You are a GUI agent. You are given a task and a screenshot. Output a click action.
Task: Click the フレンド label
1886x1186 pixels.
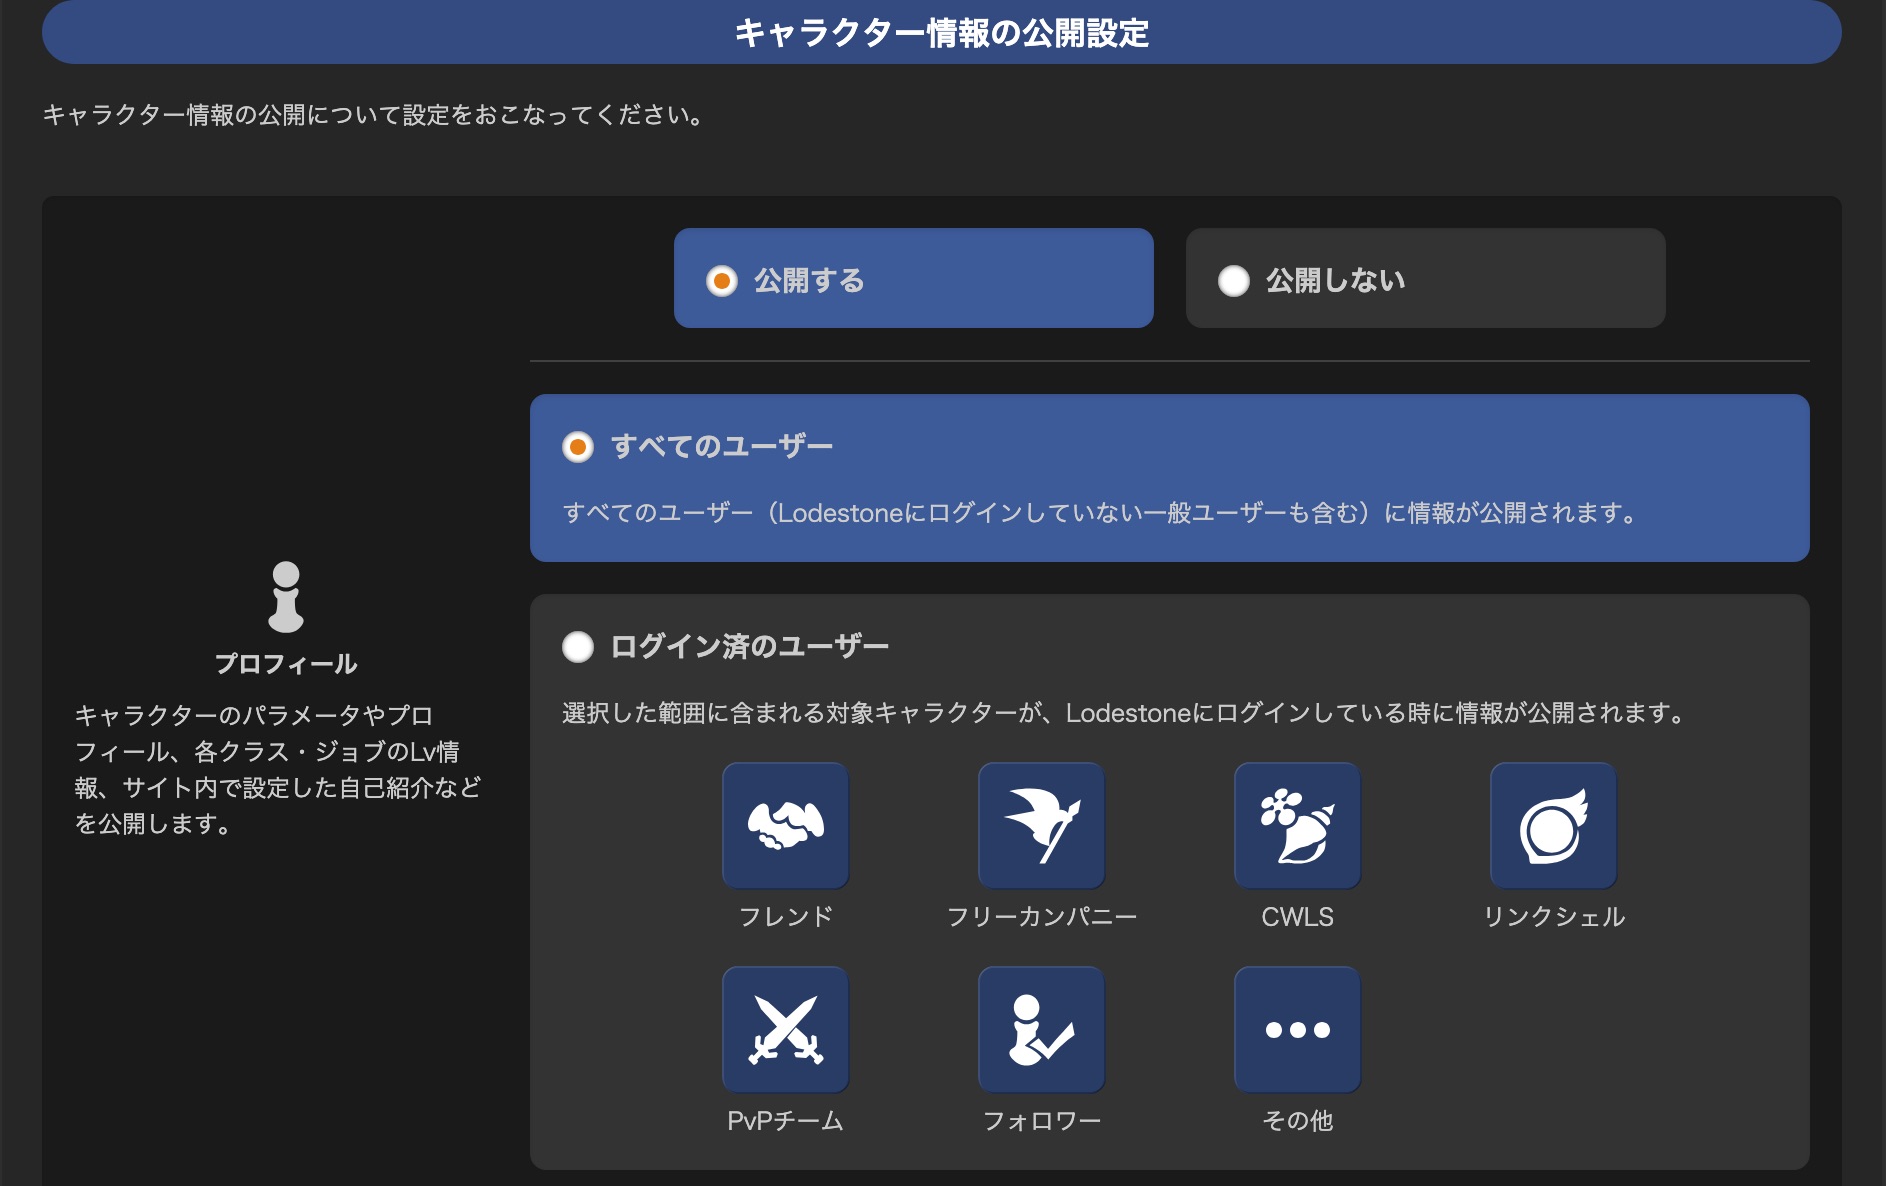(x=786, y=917)
